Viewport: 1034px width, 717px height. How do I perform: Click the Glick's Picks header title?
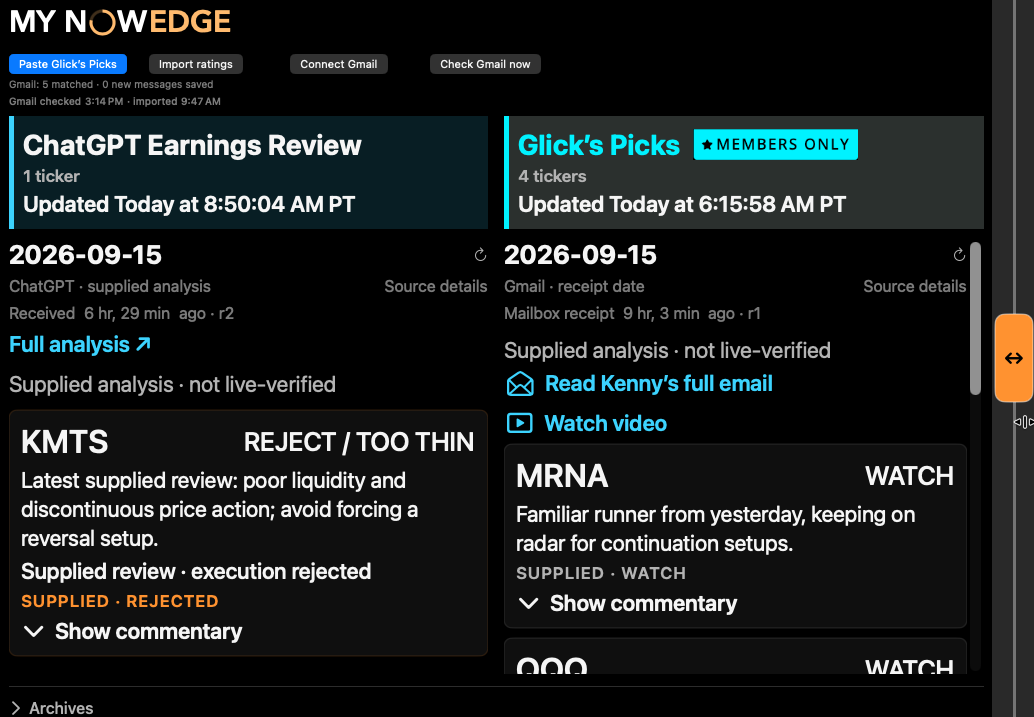pos(599,145)
